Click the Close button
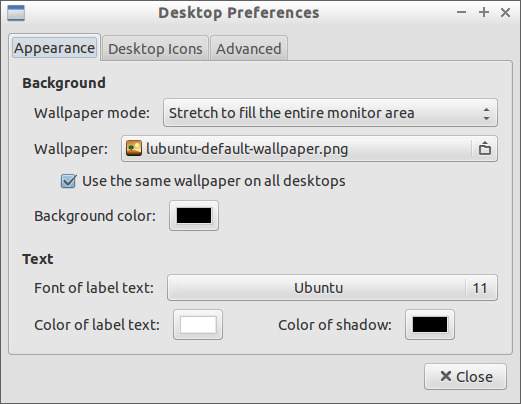Screen dimensions: 521x404 point(465,377)
